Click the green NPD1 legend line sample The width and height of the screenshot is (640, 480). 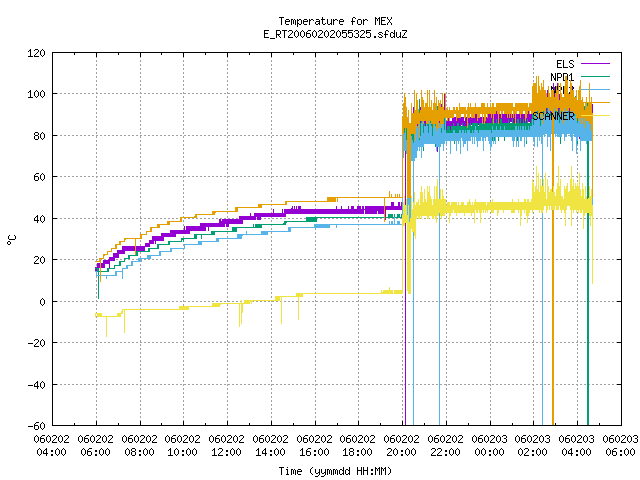pos(595,76)
